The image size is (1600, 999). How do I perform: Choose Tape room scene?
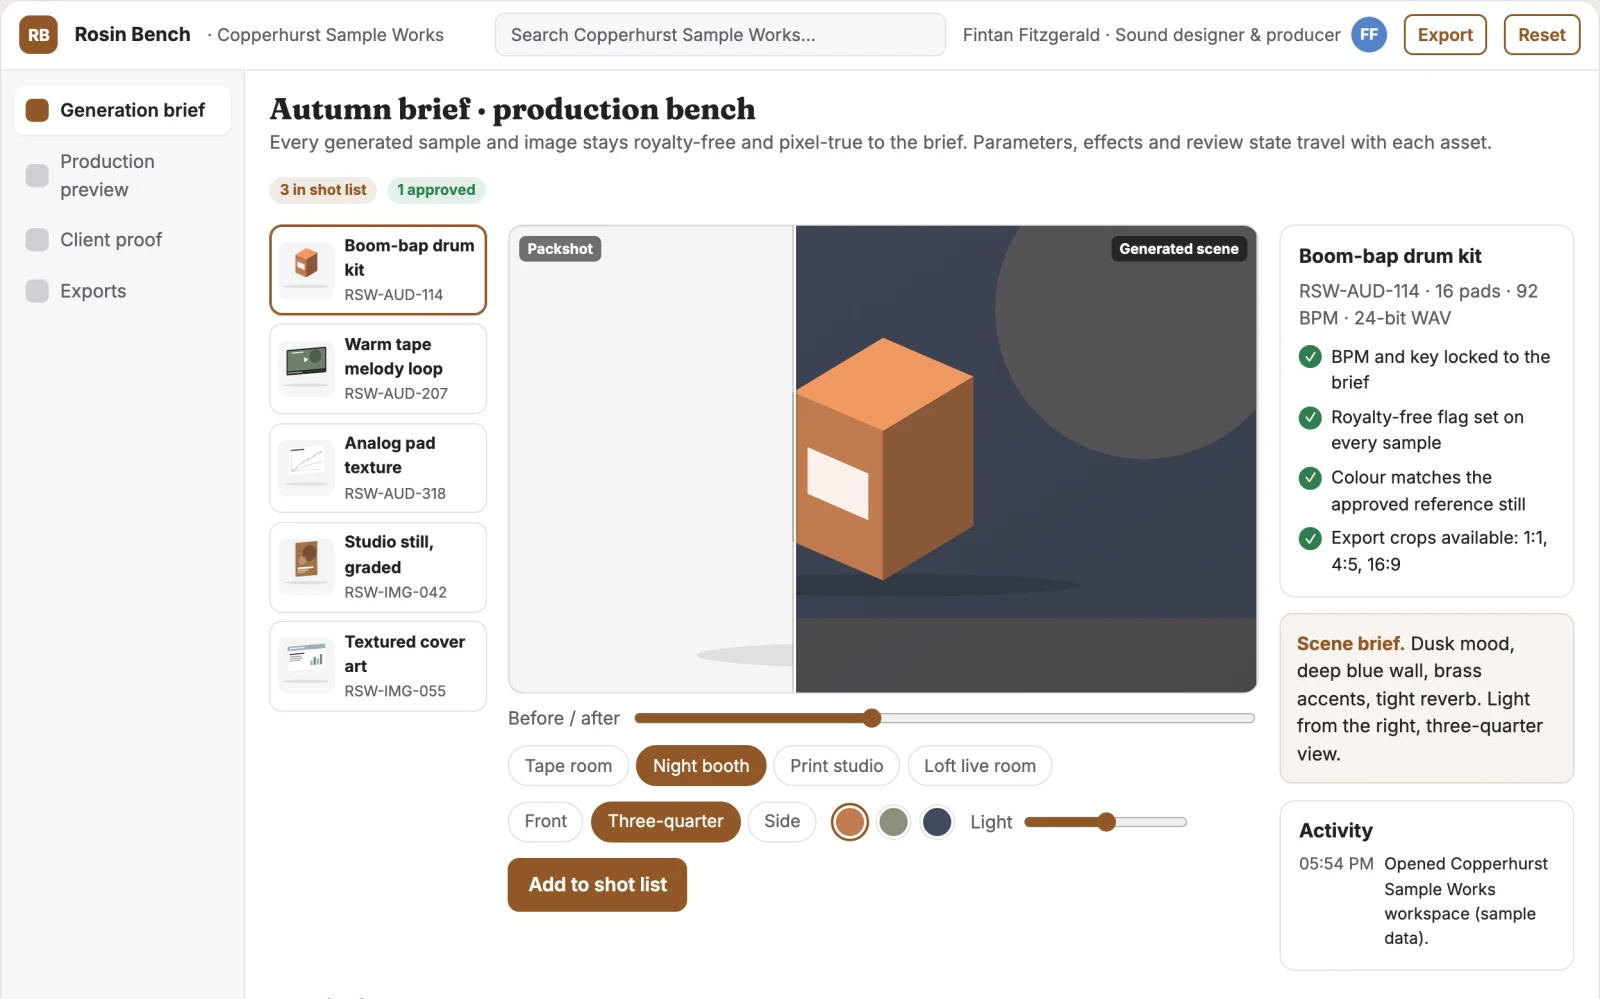point(568,766)
